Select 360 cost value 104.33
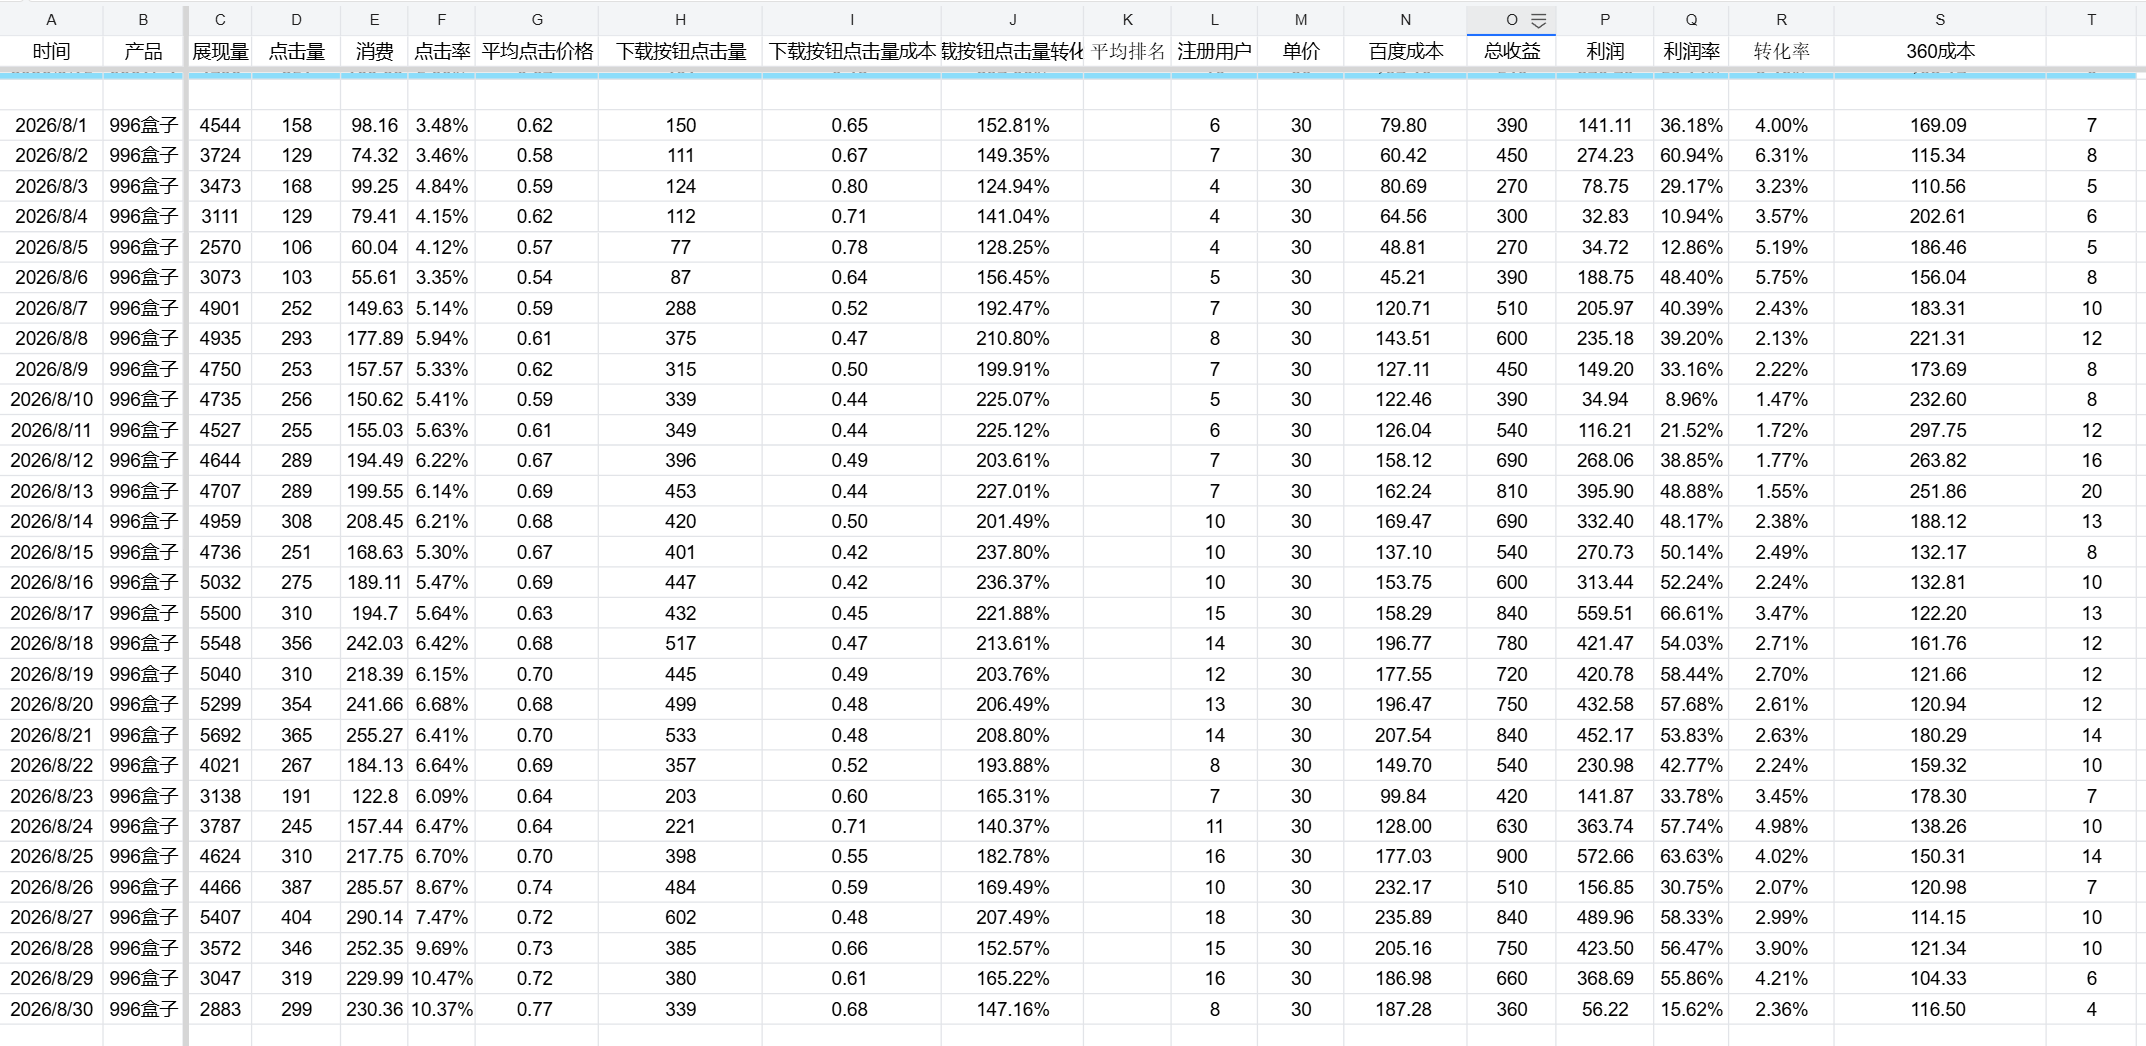This screenshot has width=2146, height=1046. point(1938,978)
